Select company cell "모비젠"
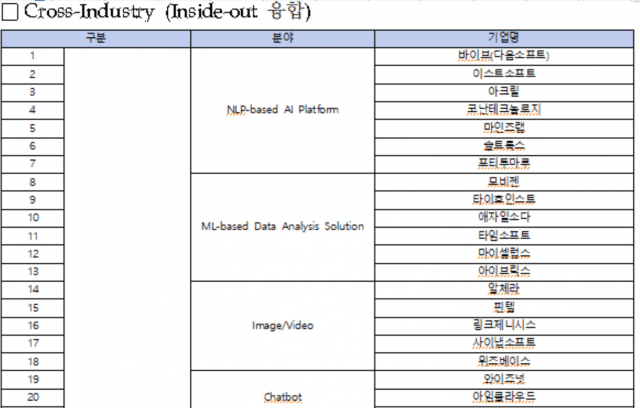Image resolution: width=640 pixels, height=408 pixels. (x=504, y=182)
